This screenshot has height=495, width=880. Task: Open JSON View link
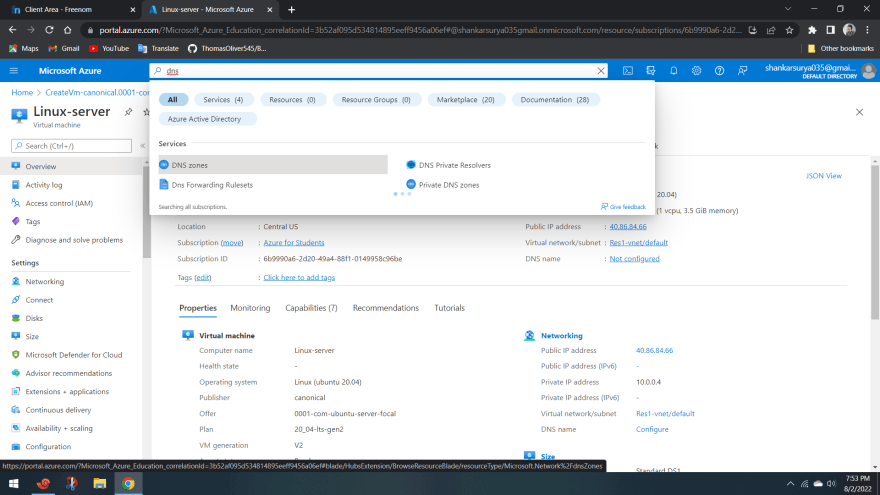(824, 176)
